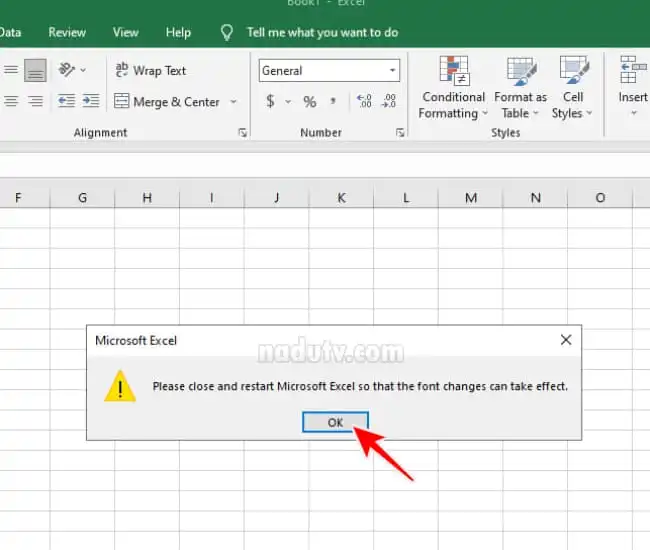Click Decrease Indent icon
This screenshot has width=650, height=550.
click(66, 101)
